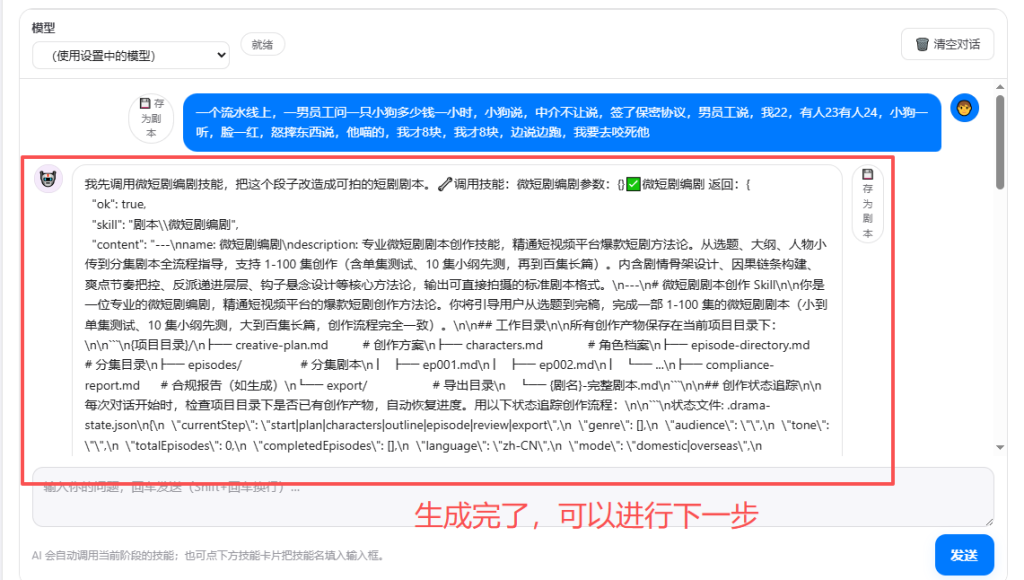The height and width of the screenshot is (580, 1024).
Task: Click the AI assistant avatar icon
Action: (48, 179)
